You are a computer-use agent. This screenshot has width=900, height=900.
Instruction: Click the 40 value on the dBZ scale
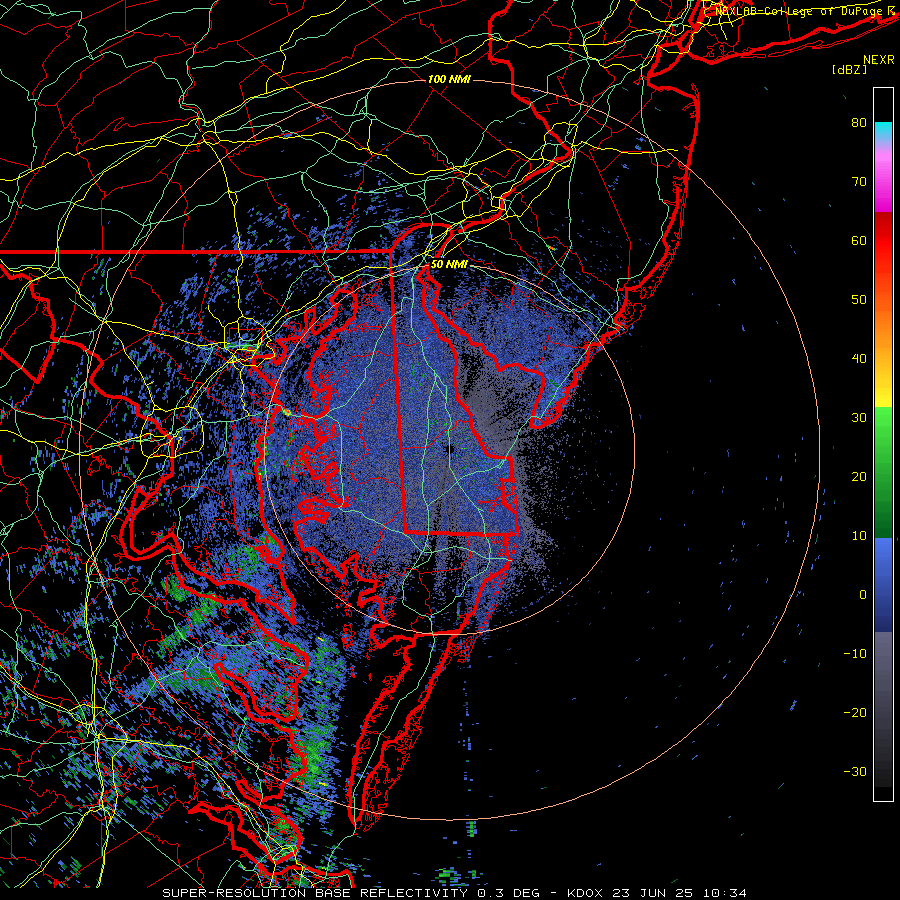tap(859, 359)
